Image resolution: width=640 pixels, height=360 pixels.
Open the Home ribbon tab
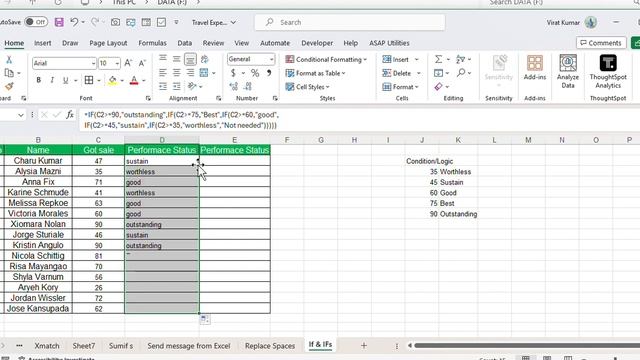[14, 43]
